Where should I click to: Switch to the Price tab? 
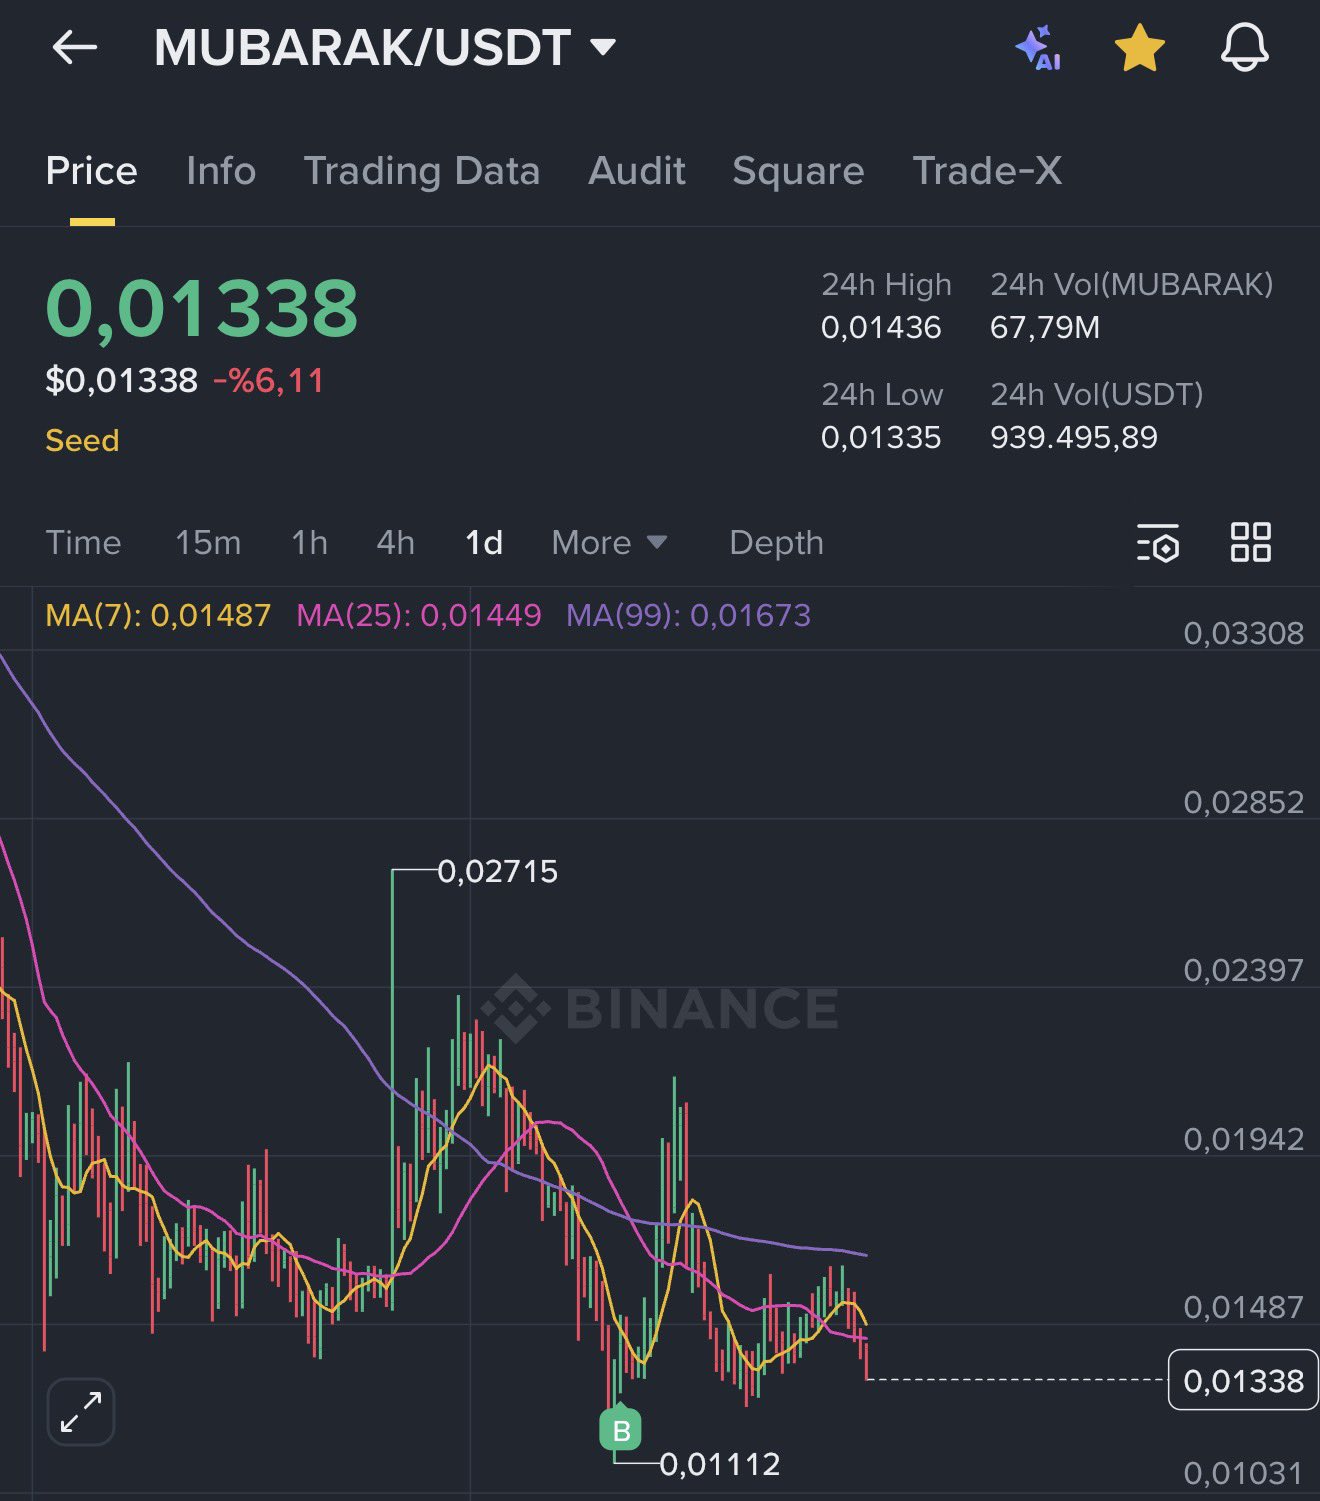coord(92,171)
